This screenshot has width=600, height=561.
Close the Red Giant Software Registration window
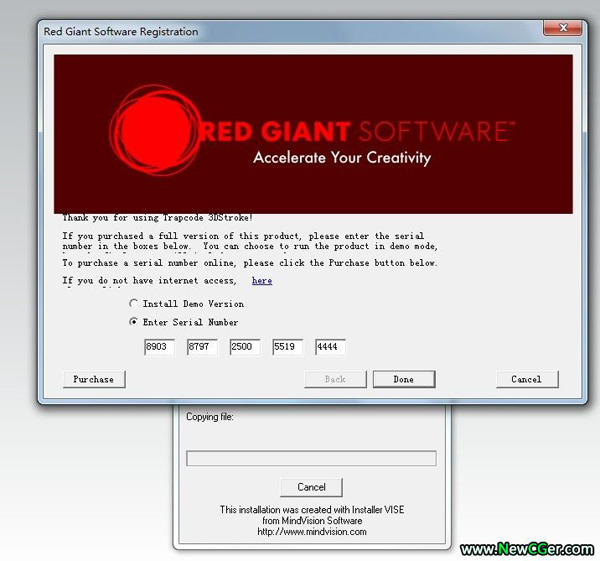[x=563, y=28]
